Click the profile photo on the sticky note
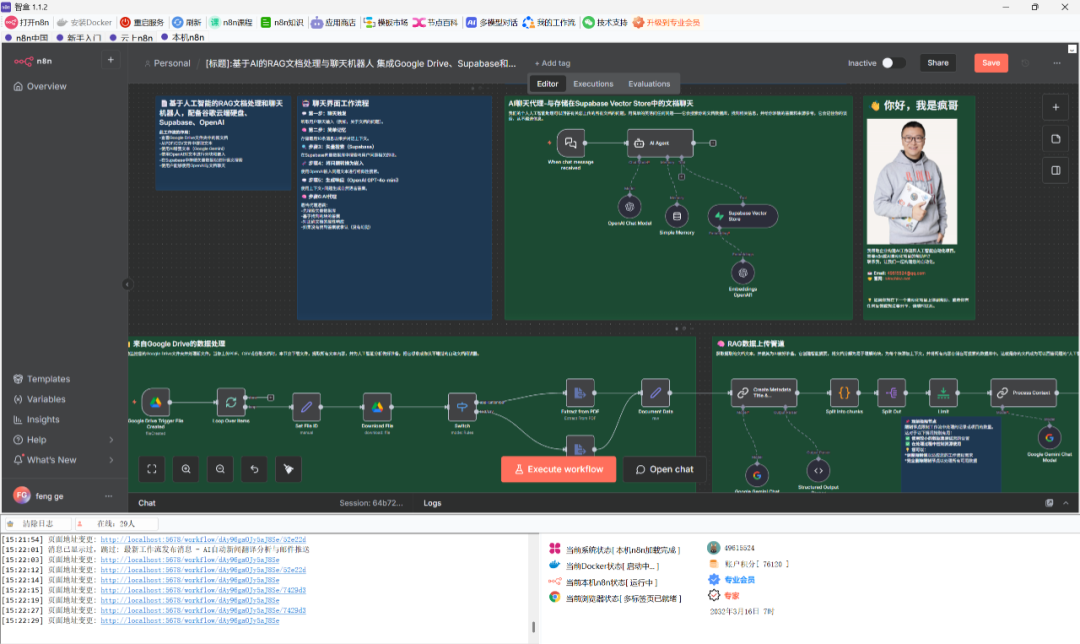The image size is (1080, 644). [x=911, y=182]
